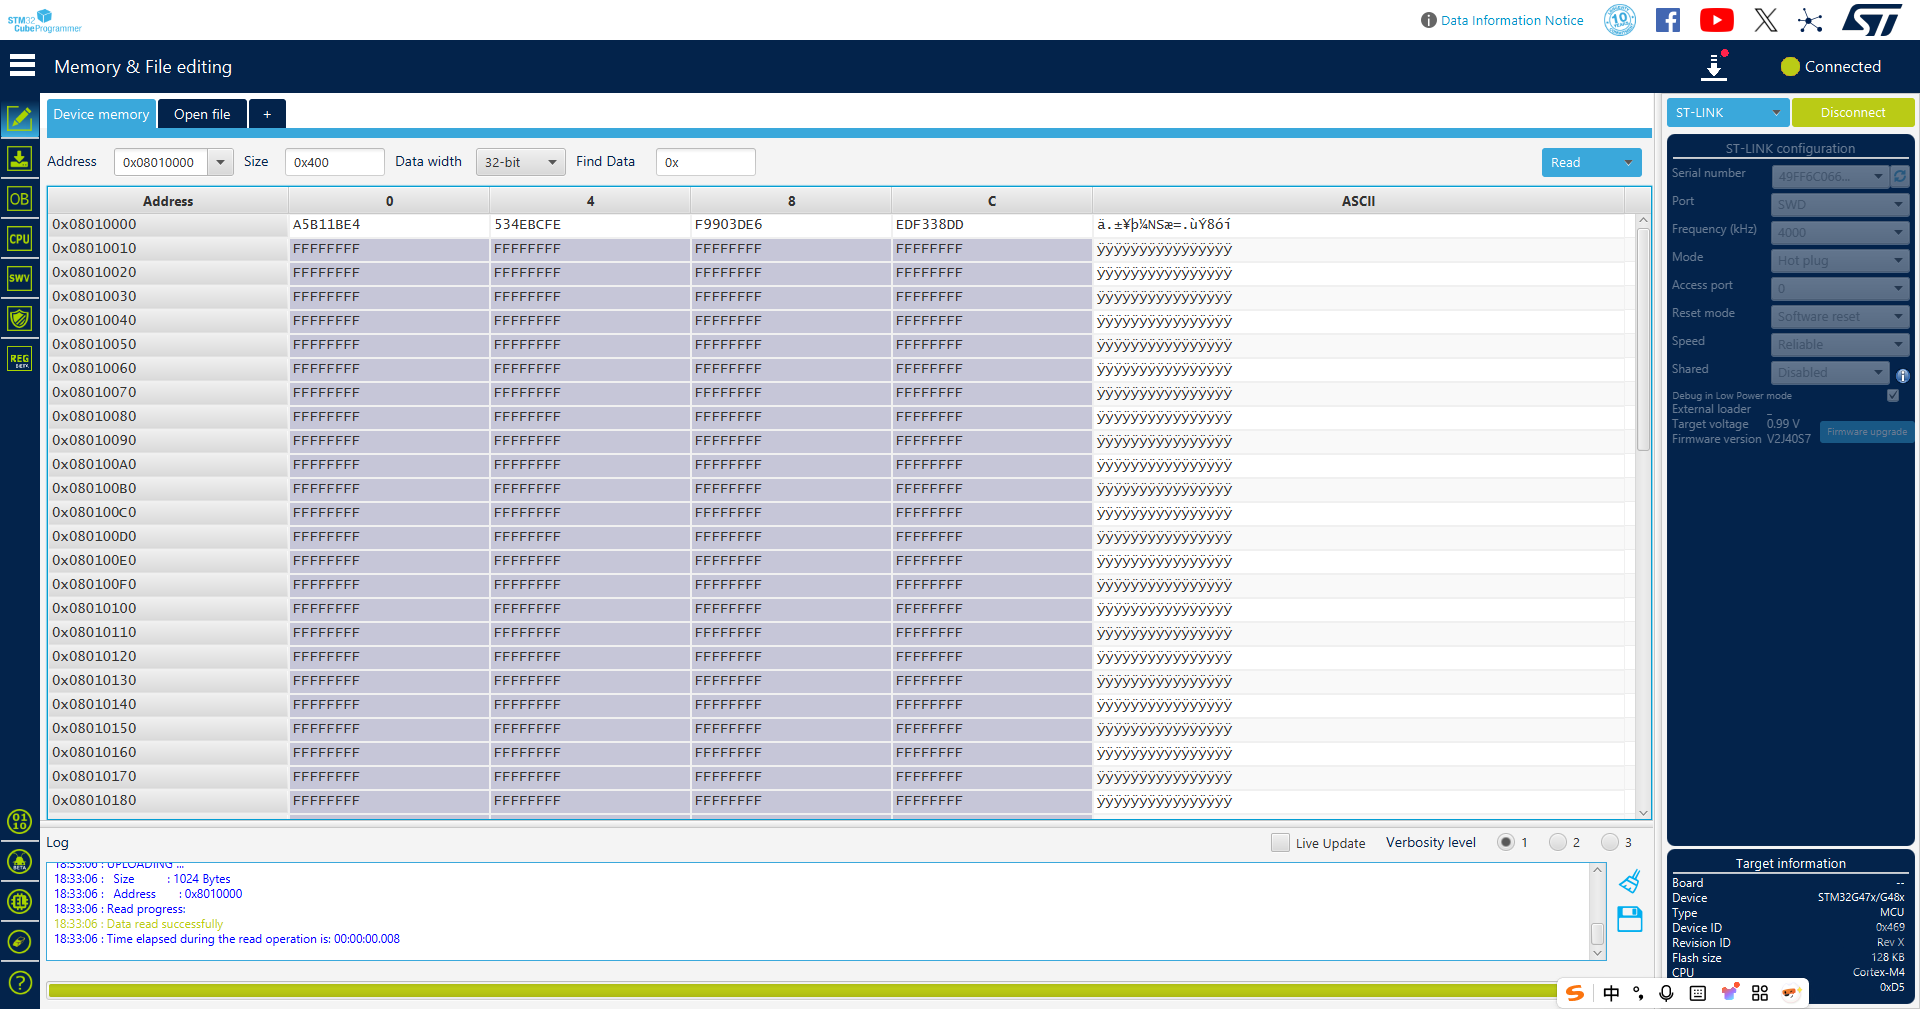Open the OB option bytes panel
Image resolution: width=1920 pixels, height=1009 pixels.
pos(19,199)
